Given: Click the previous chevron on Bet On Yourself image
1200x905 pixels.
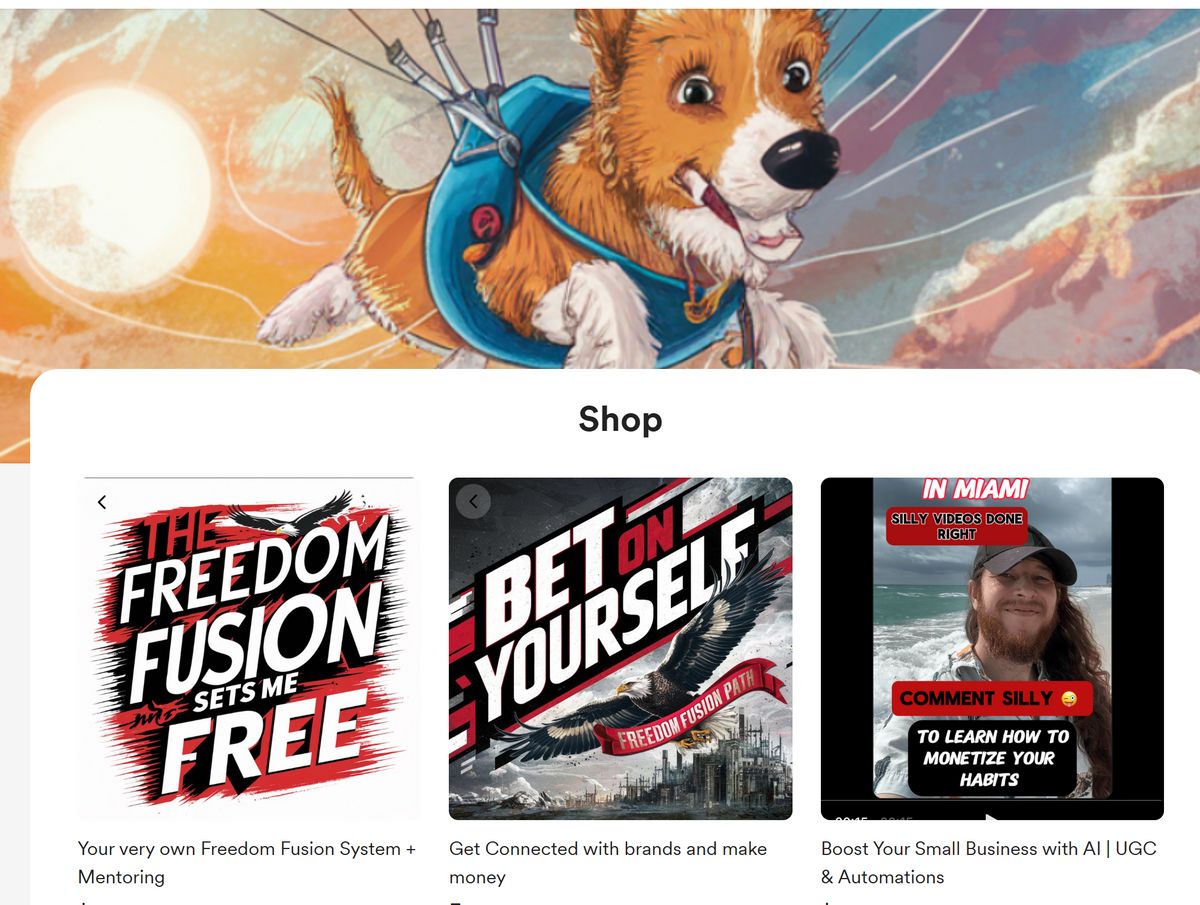Looking at the screenshot, I should (x=473, y=501).
